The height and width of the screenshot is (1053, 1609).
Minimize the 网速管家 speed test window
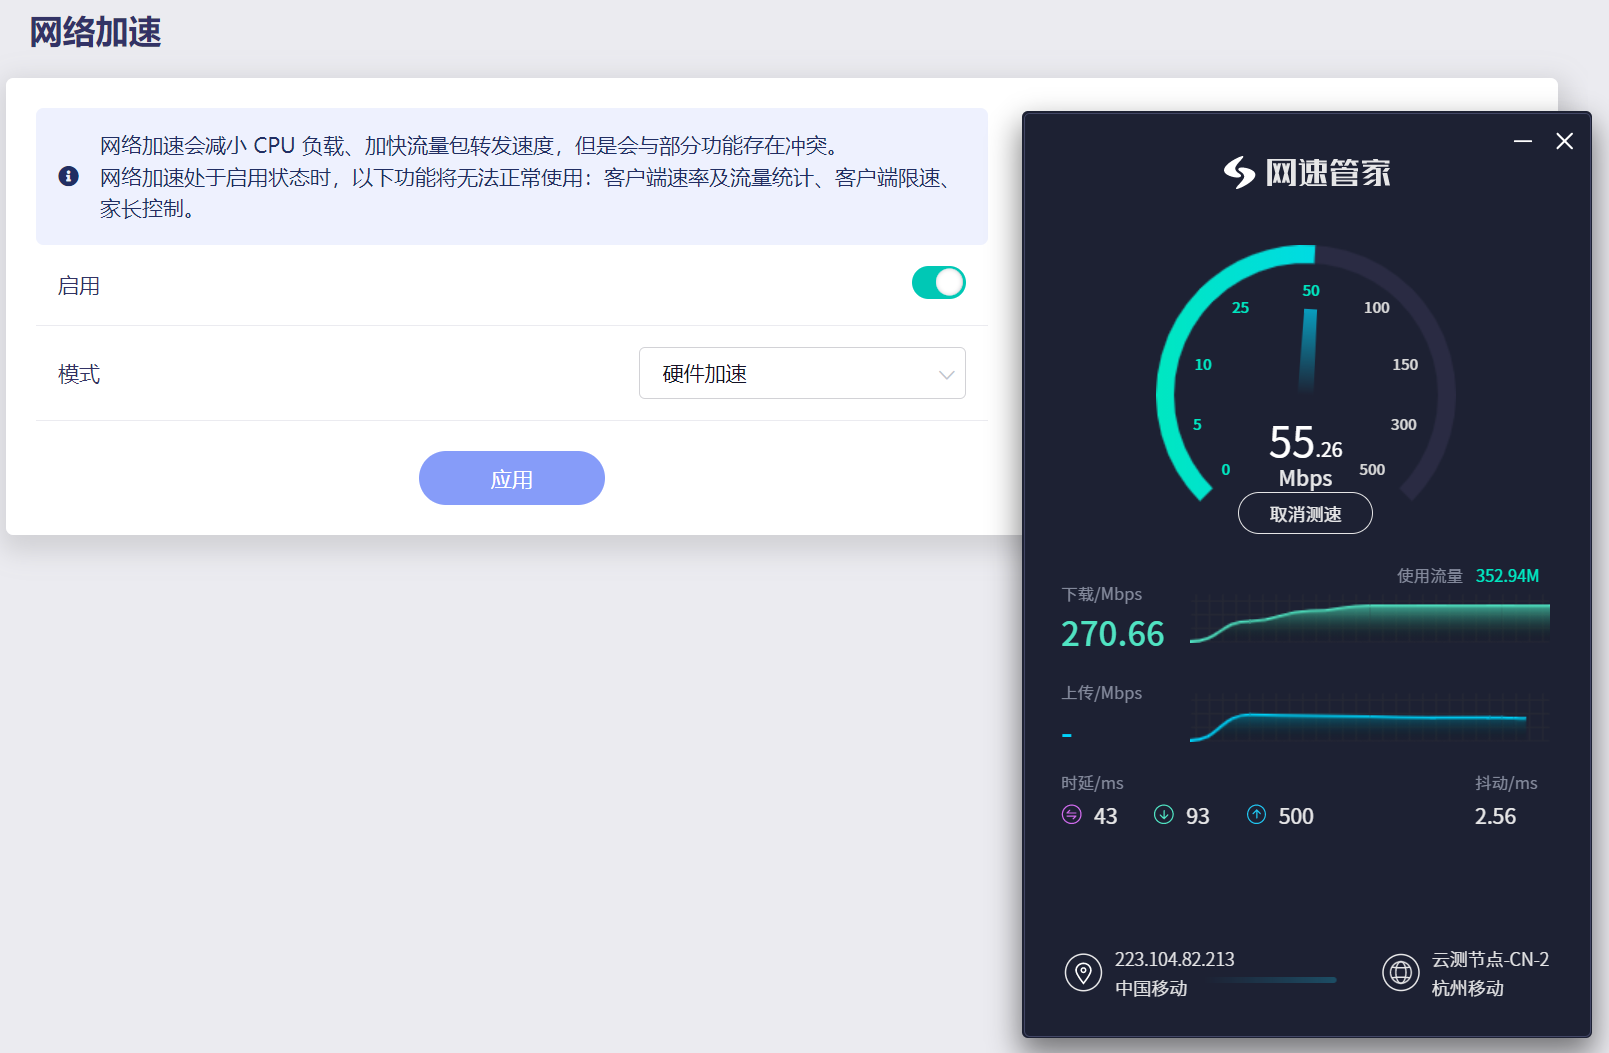pyautogui.click(x=1522, y=142)
